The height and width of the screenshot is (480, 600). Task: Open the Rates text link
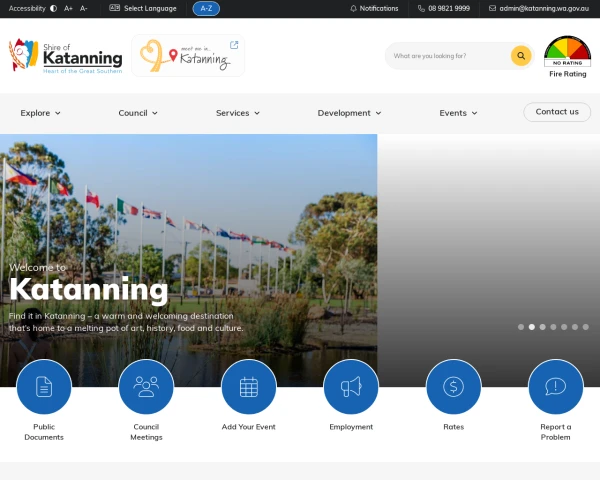click(453, 427)
